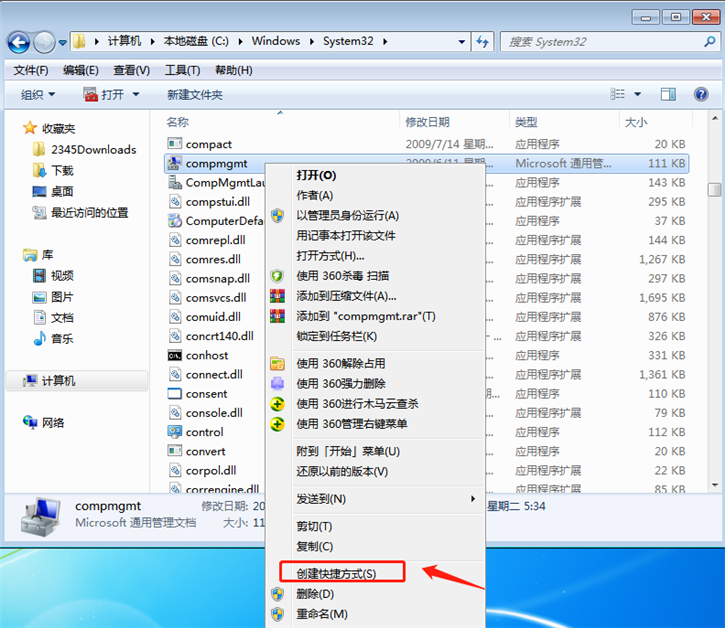Open the recent pages dropdown arrow
Viewport: 725px width, 628px height.
62,43
